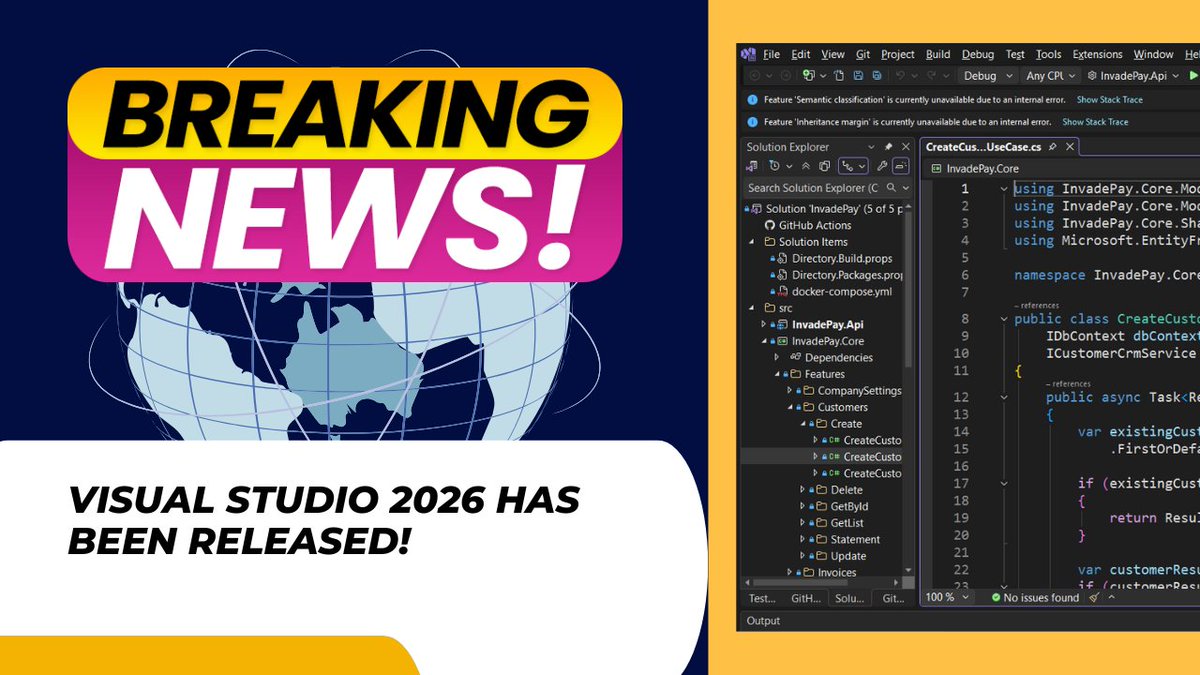Switch to the GitH... bottom tab
This screenshot has width=1200, height=675.
[x=806, y=598]
